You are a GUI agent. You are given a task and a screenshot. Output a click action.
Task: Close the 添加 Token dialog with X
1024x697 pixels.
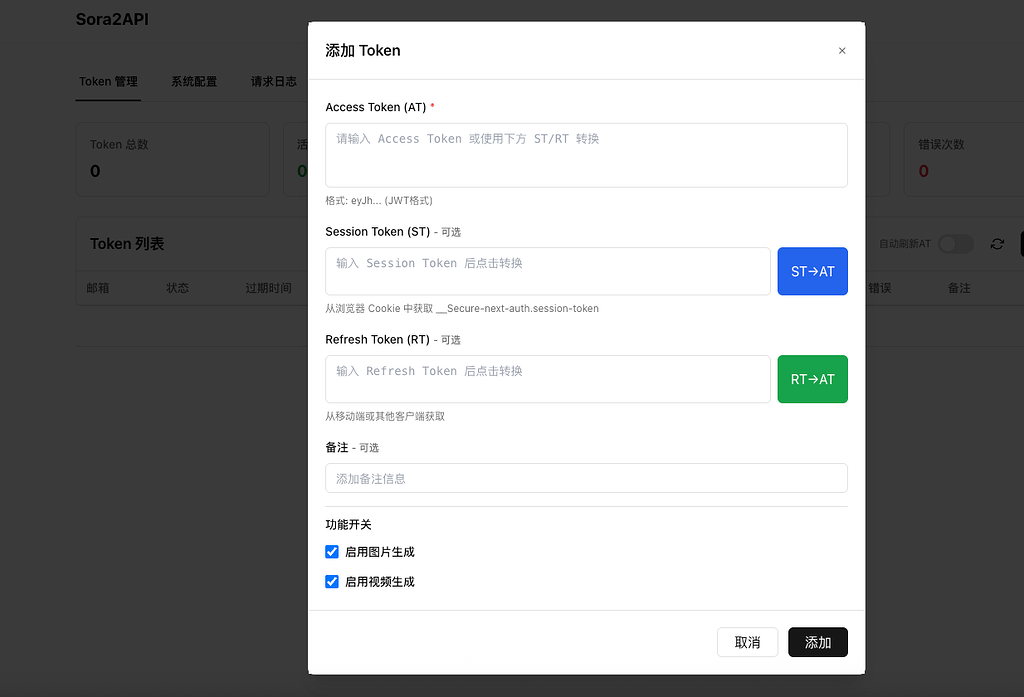842,50
